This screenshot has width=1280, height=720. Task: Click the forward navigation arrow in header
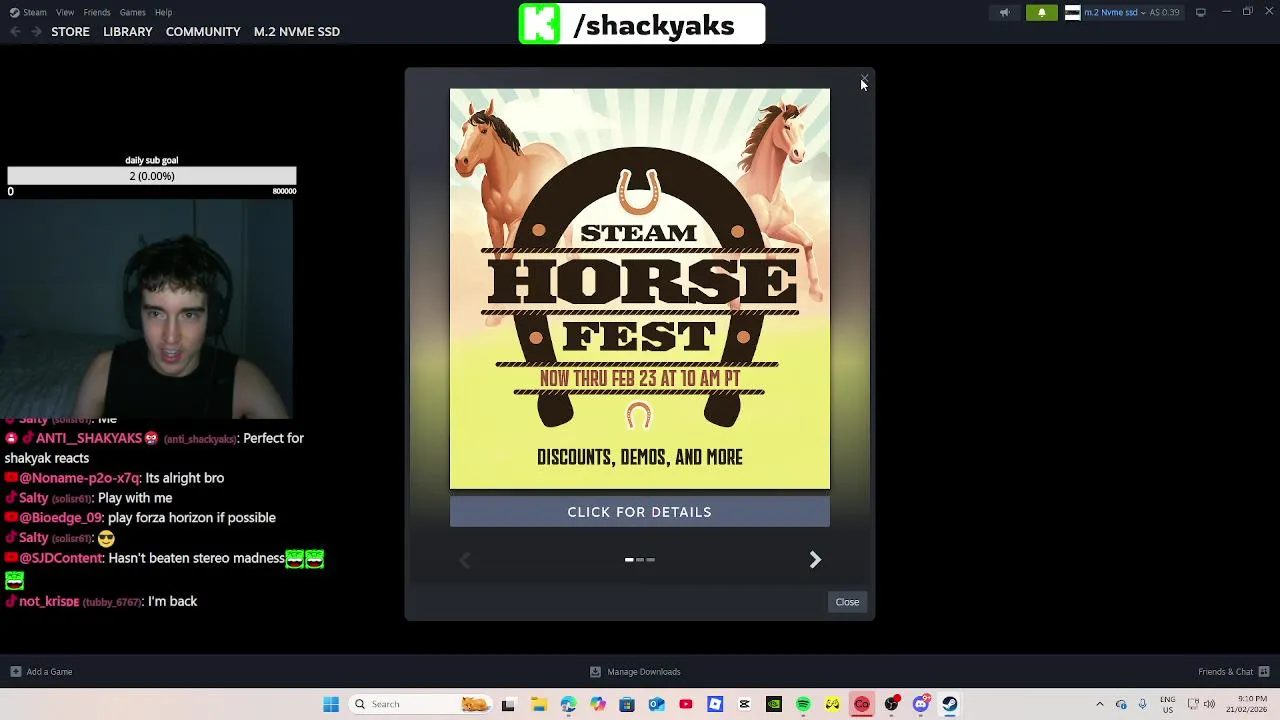click(36, 31)
